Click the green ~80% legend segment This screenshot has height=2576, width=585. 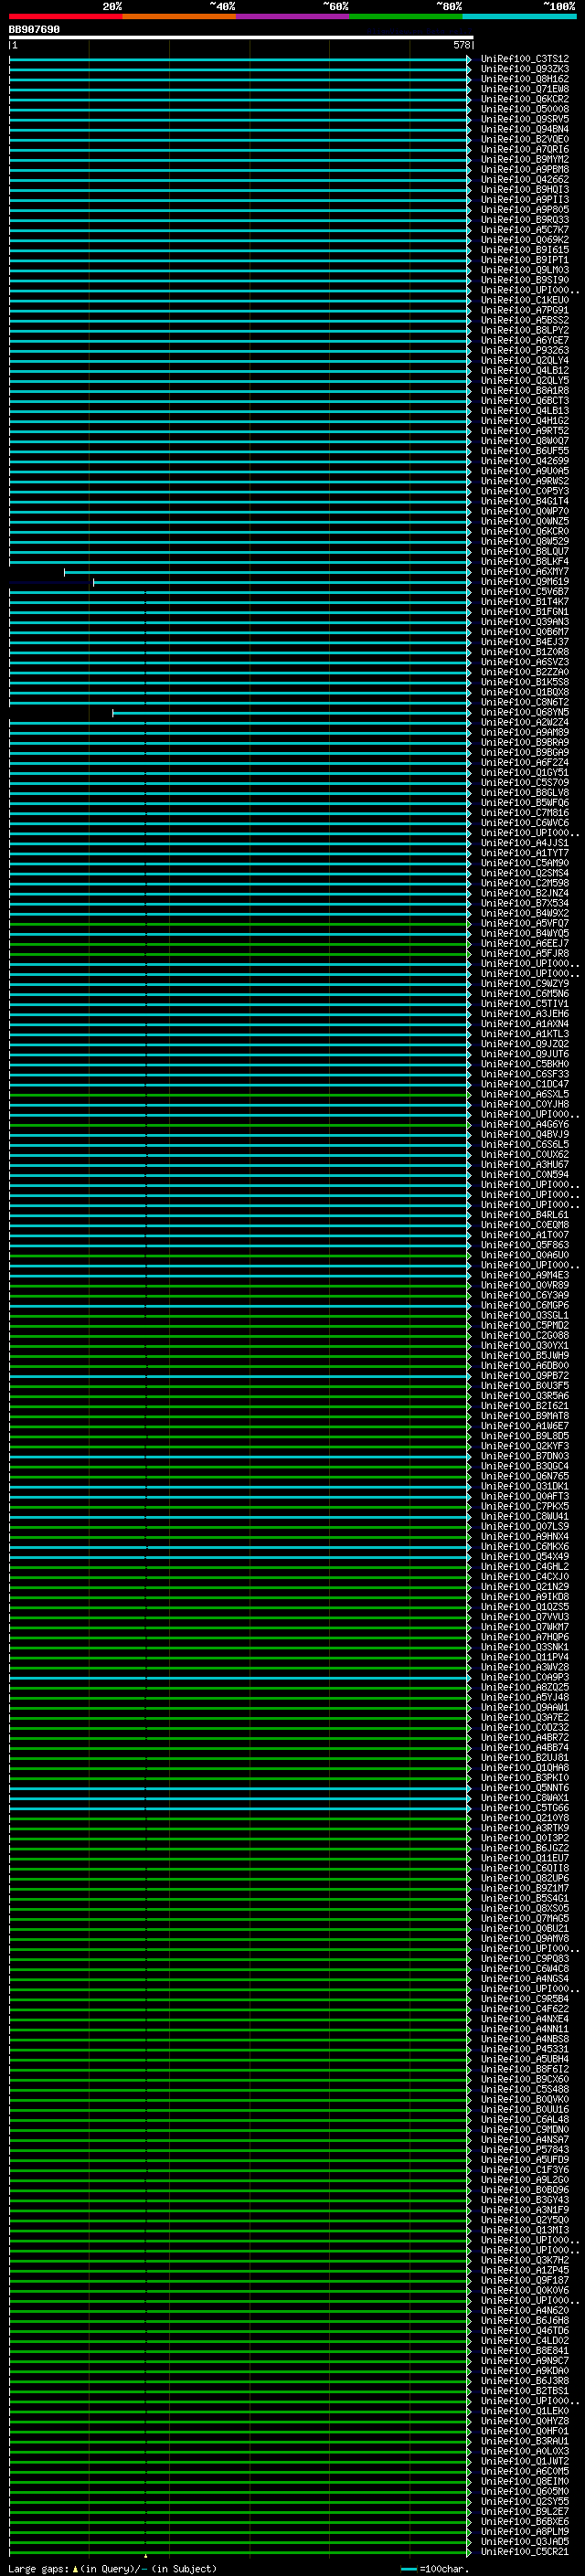tap(405, 16)
